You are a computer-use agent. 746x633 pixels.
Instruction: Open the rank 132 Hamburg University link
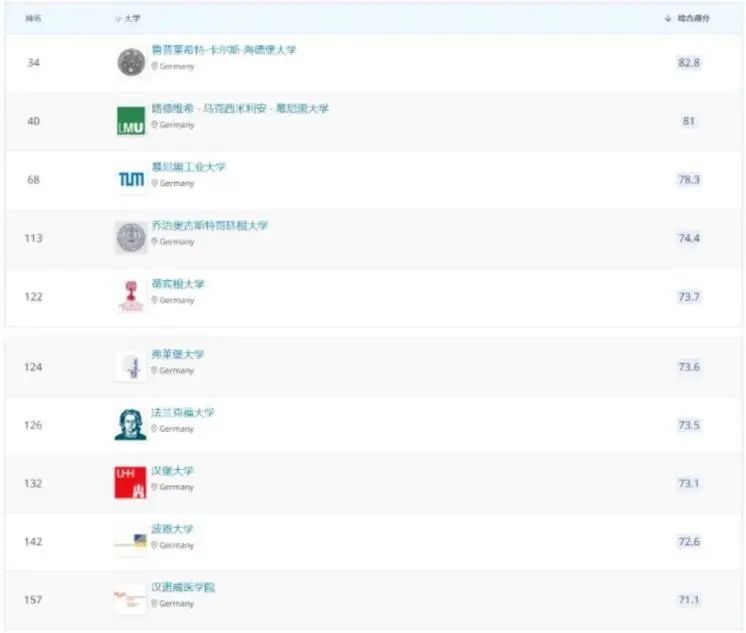pyautogui.click(x=172, y=471)
